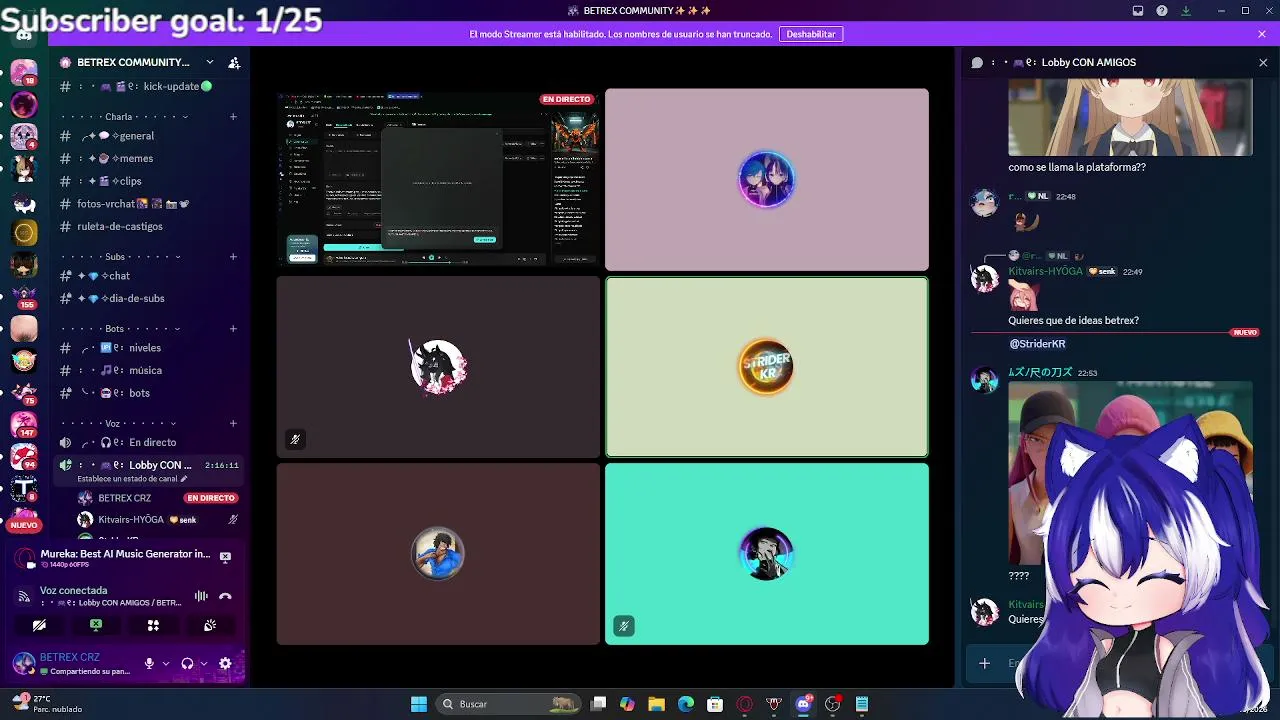The image size is (1280, 720).
Task: Open the BETREX COMMUNITY server dropdown
Action: tap(209, 62)
